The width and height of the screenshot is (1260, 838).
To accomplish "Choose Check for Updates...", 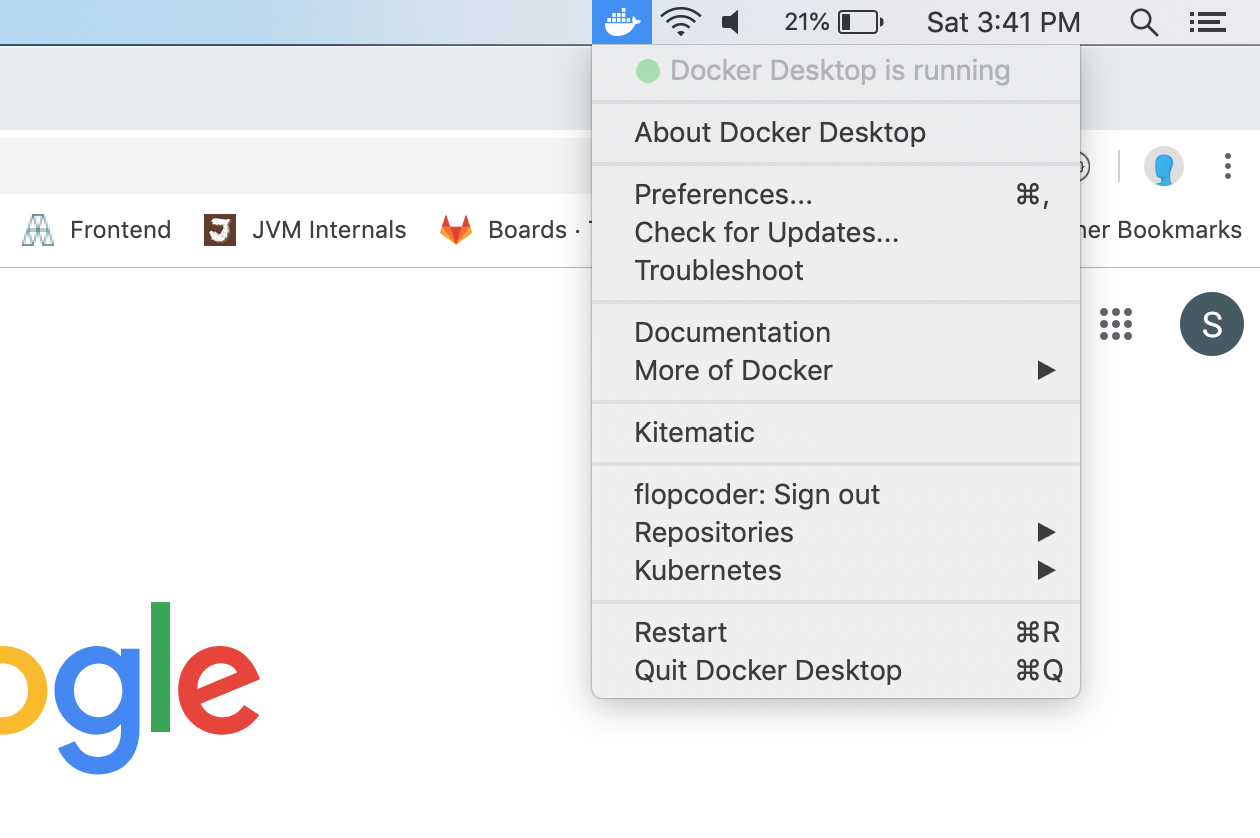I will (x=766, y=232).
